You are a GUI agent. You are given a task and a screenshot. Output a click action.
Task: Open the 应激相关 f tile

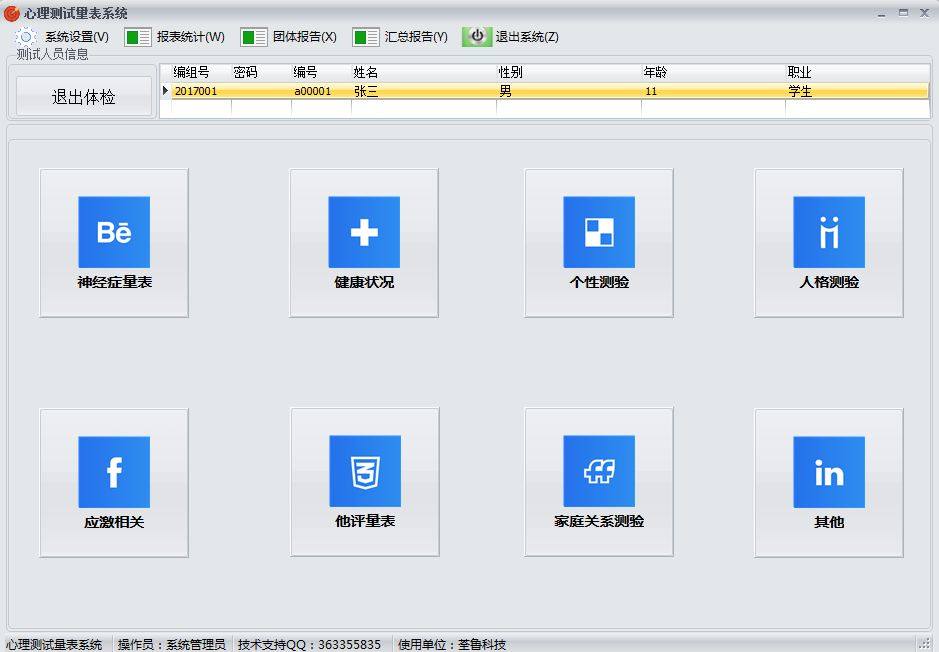(114, 483)
